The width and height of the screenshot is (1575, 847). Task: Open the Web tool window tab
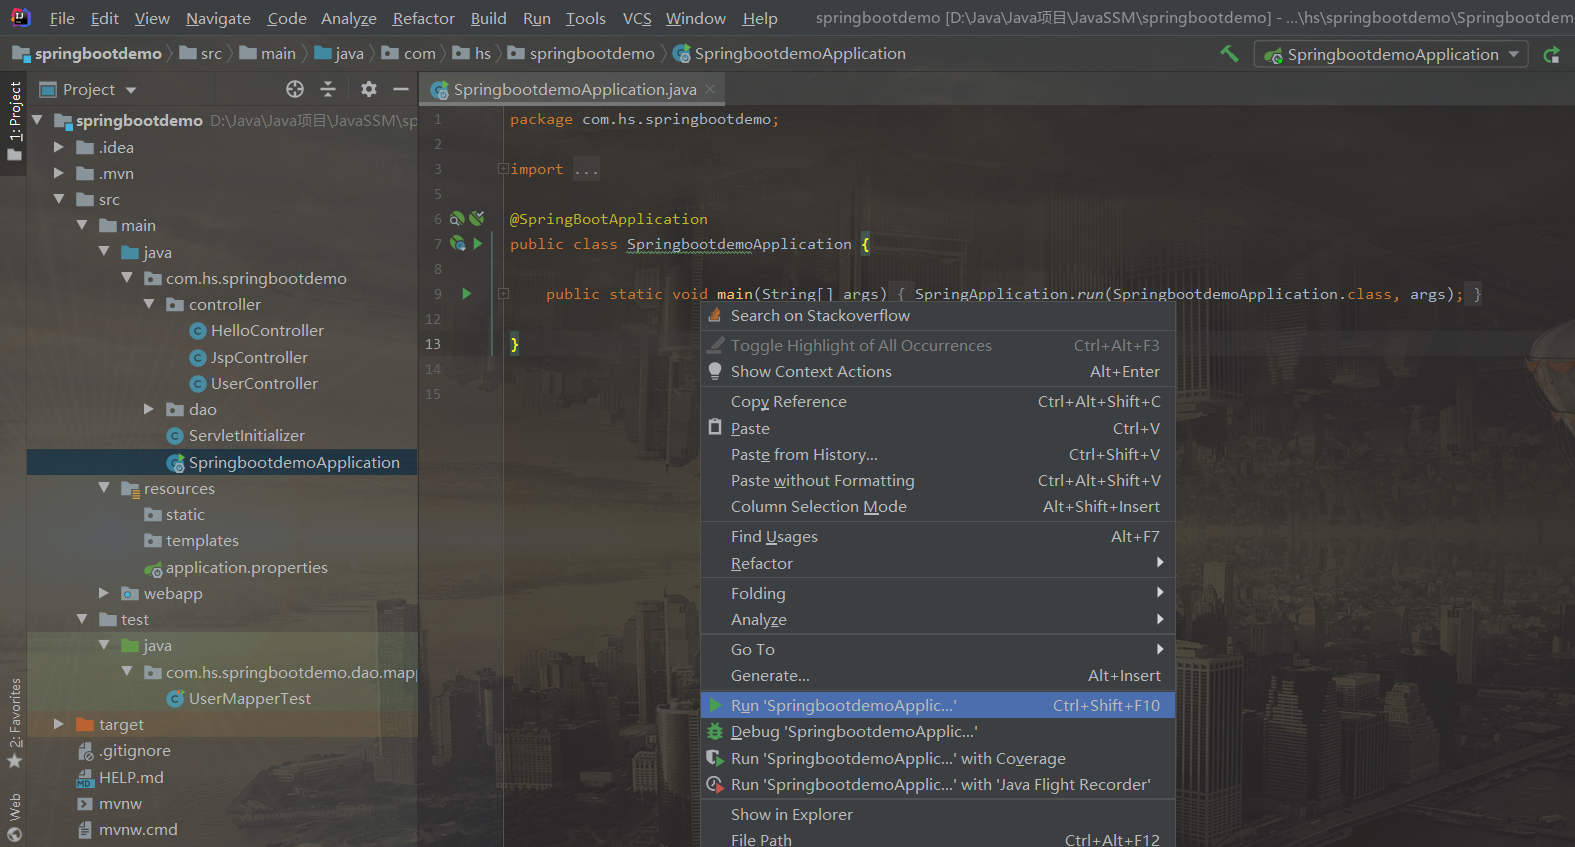[14, 817]
